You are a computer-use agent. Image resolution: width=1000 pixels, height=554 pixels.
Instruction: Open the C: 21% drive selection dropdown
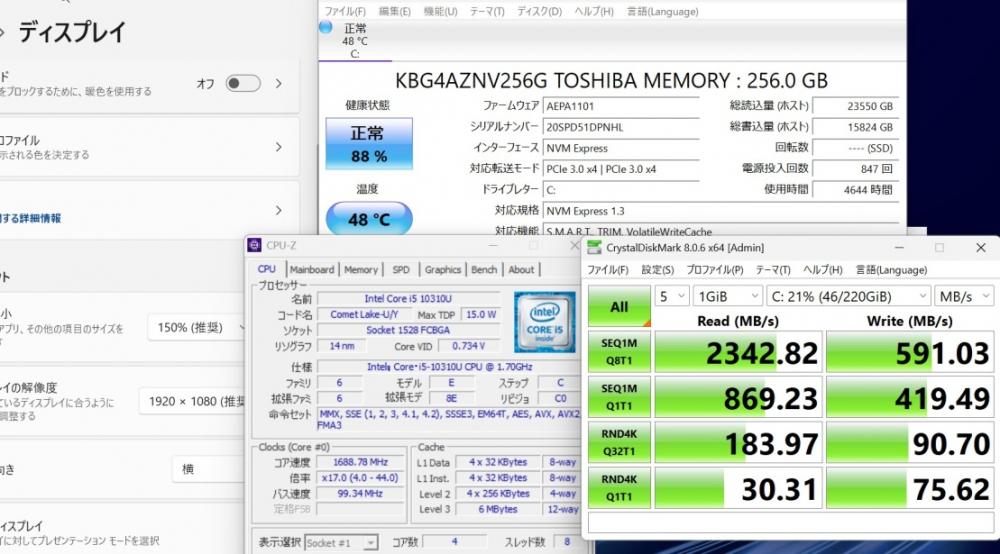(x=848, y=296)
